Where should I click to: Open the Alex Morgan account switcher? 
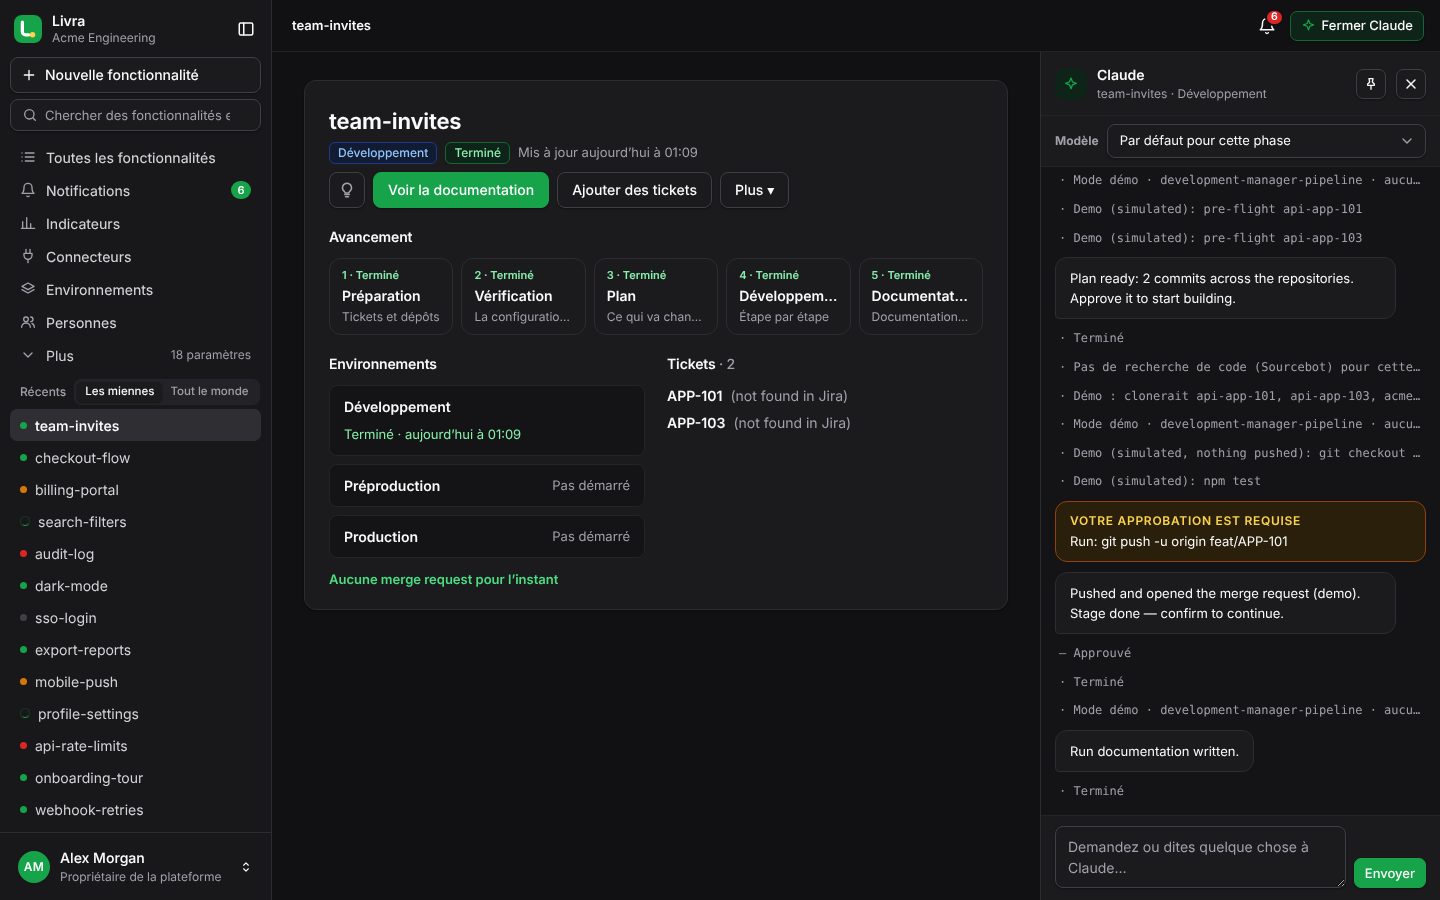[x=135, y=867]
